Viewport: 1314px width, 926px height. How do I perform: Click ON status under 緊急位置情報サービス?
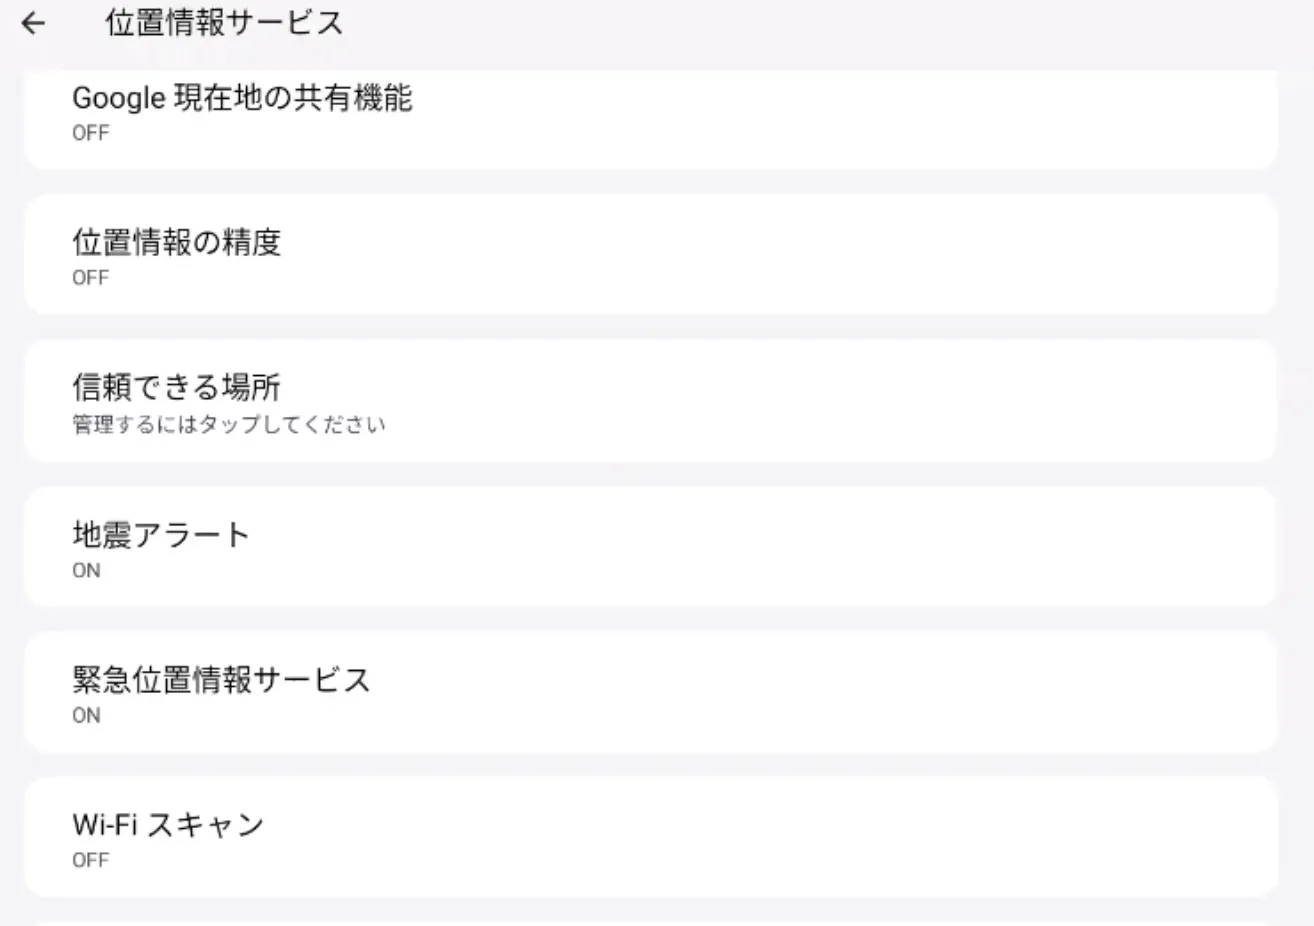pyautogui.click(x=86, y=716)
